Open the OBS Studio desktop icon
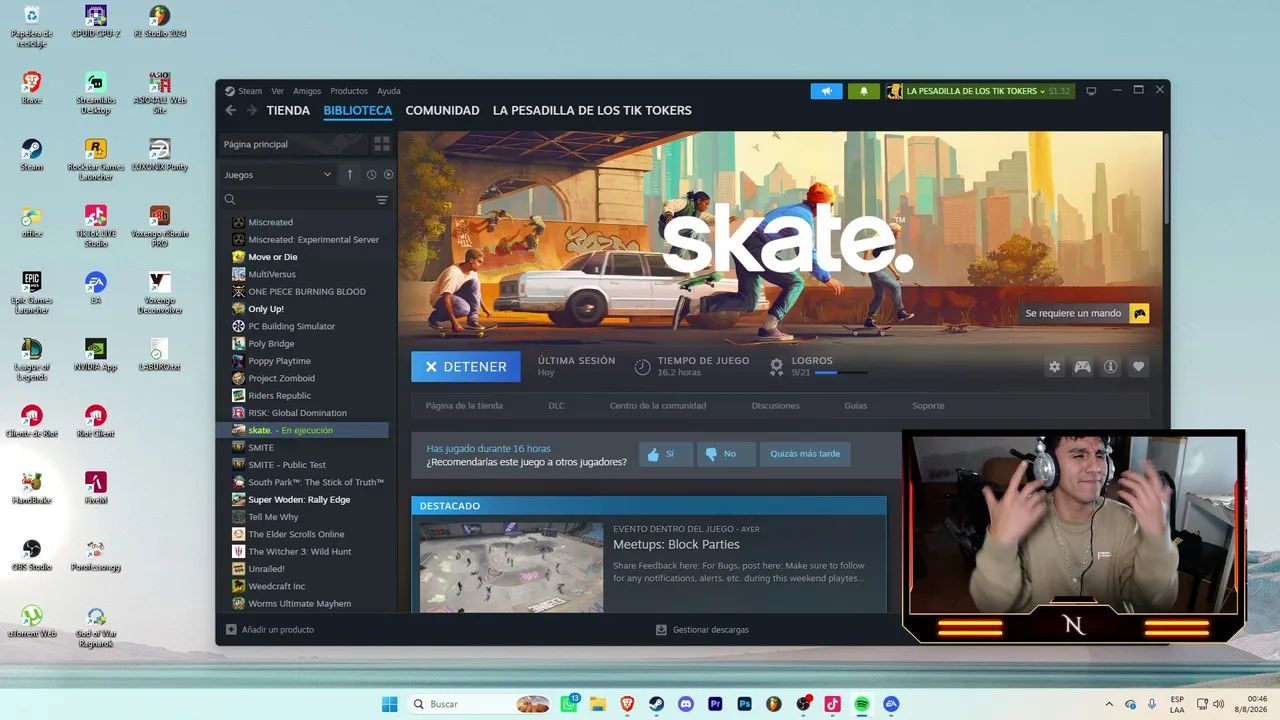Screen dimensions: 1280x720 pos(32,556)
